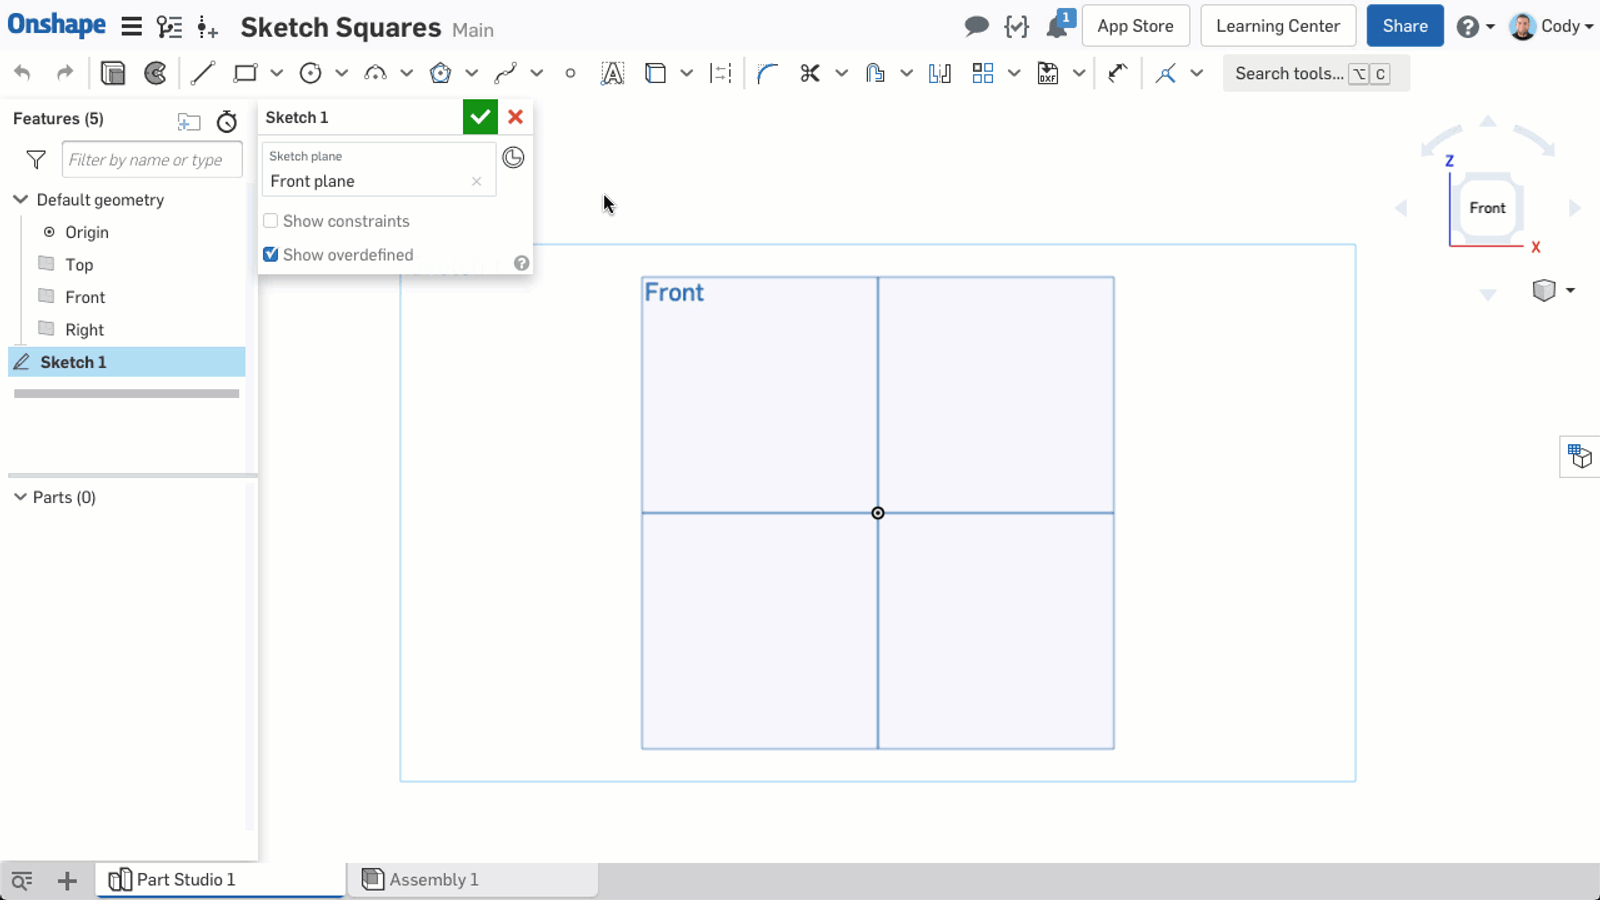Select the Circle tool
Viewport: 1600px width, 900px height.
[x=312, y=73]
